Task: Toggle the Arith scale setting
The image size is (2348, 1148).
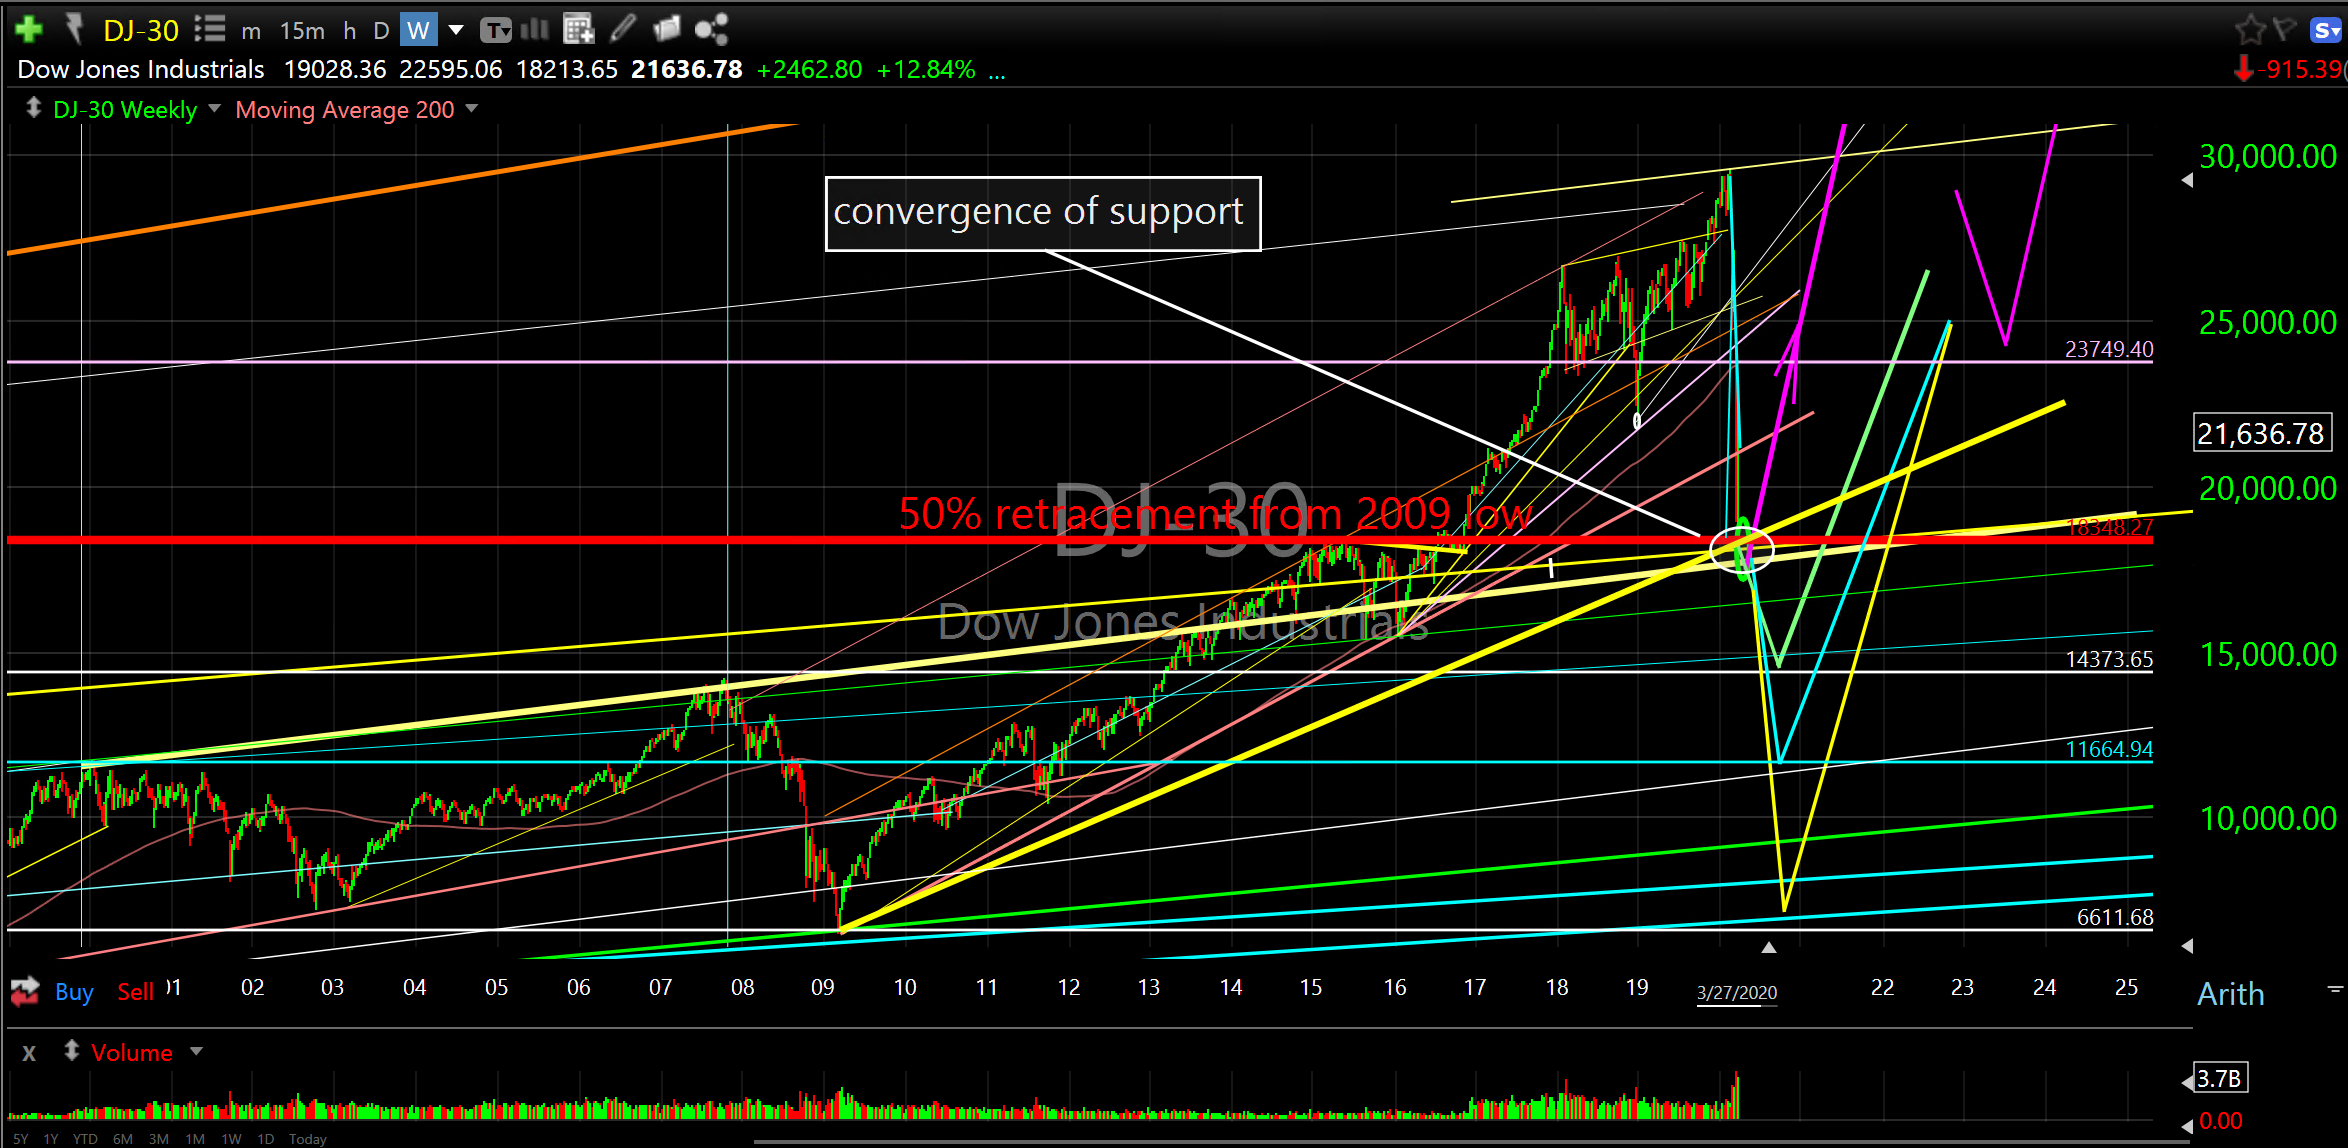Action: pos(2230,993)
